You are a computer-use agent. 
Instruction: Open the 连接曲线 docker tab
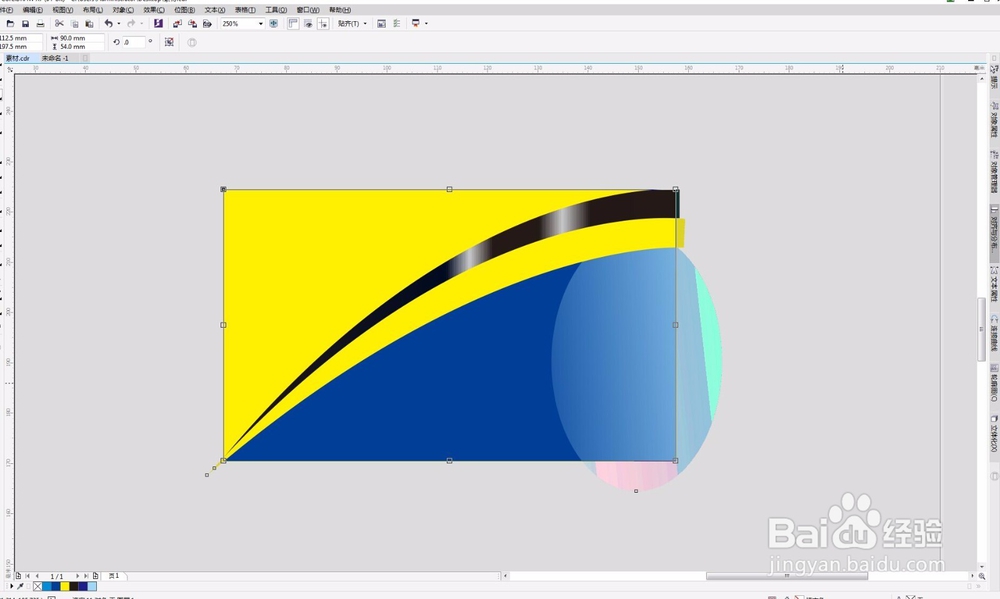tap(994, 333)
